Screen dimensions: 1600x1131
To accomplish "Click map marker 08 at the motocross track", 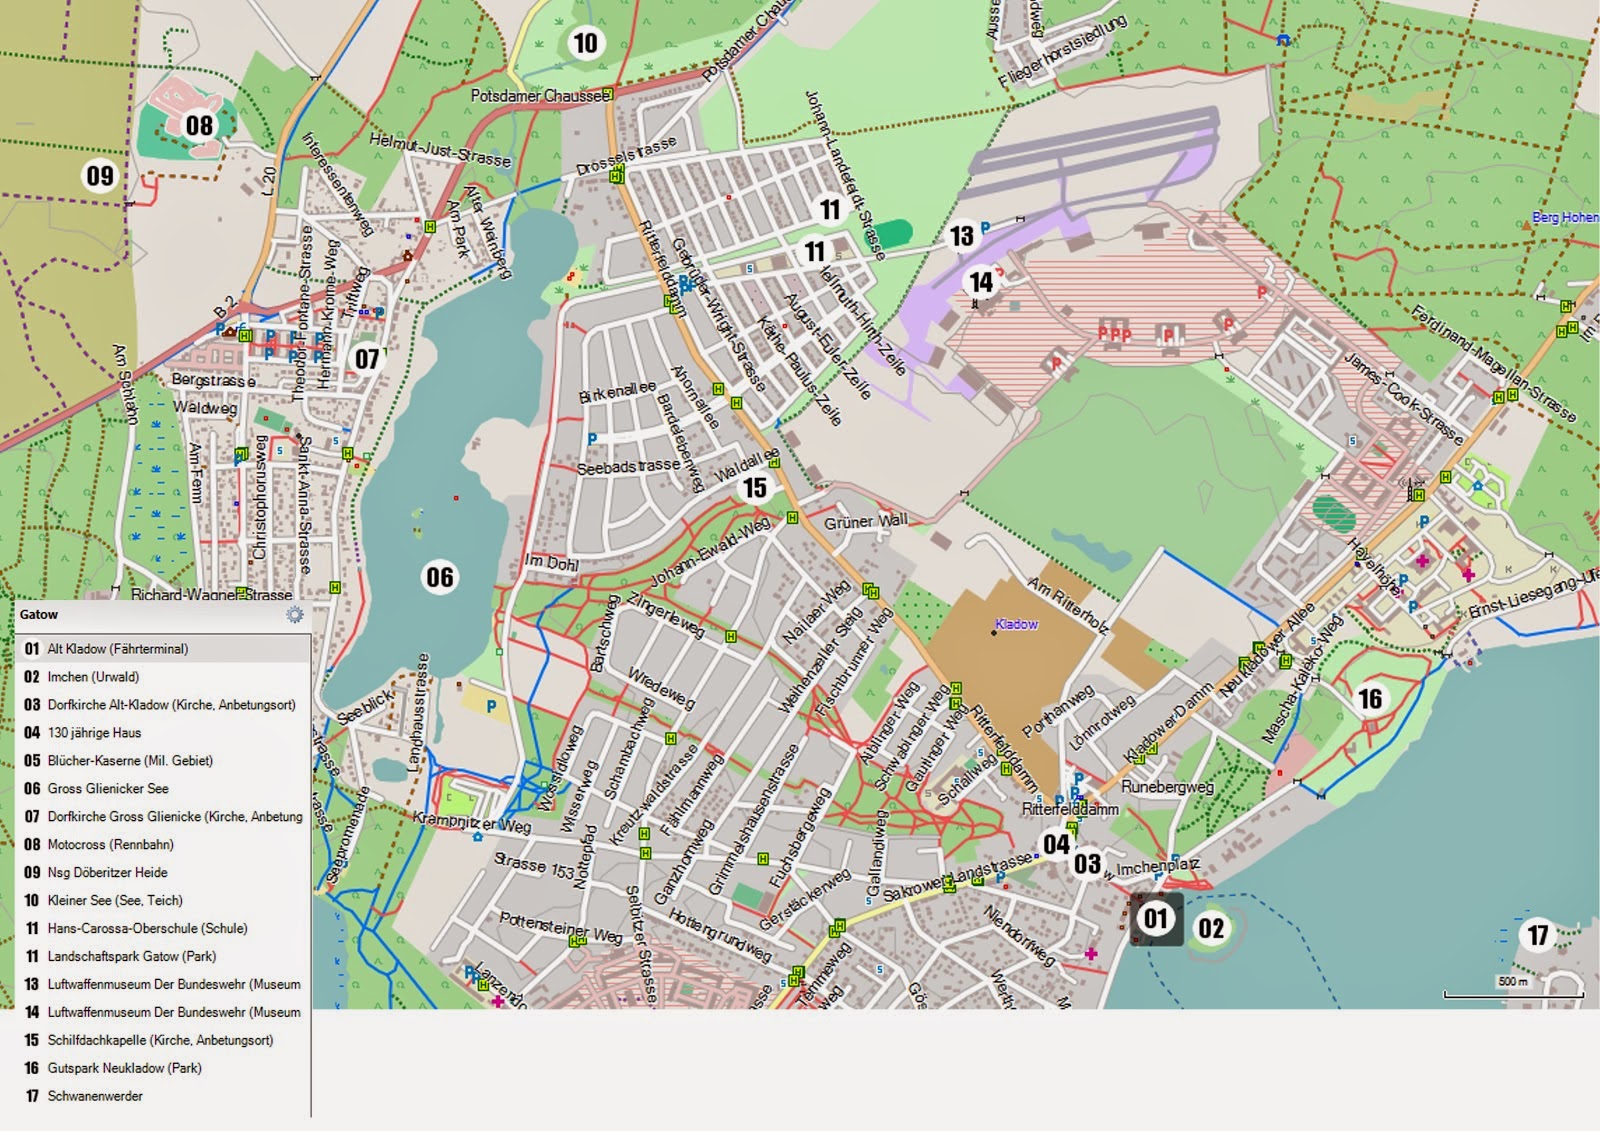I will 199,125.
